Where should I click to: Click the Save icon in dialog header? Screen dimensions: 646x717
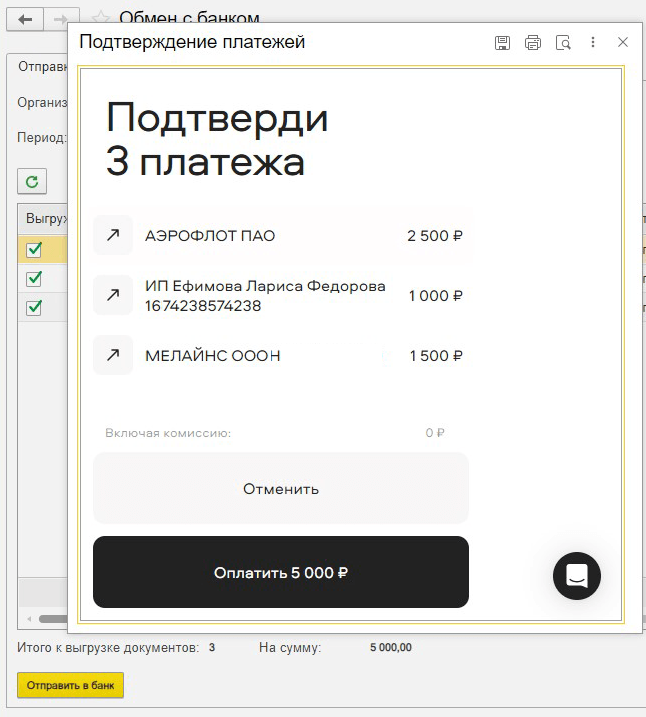pyautogui.click(x=502, y=43)
